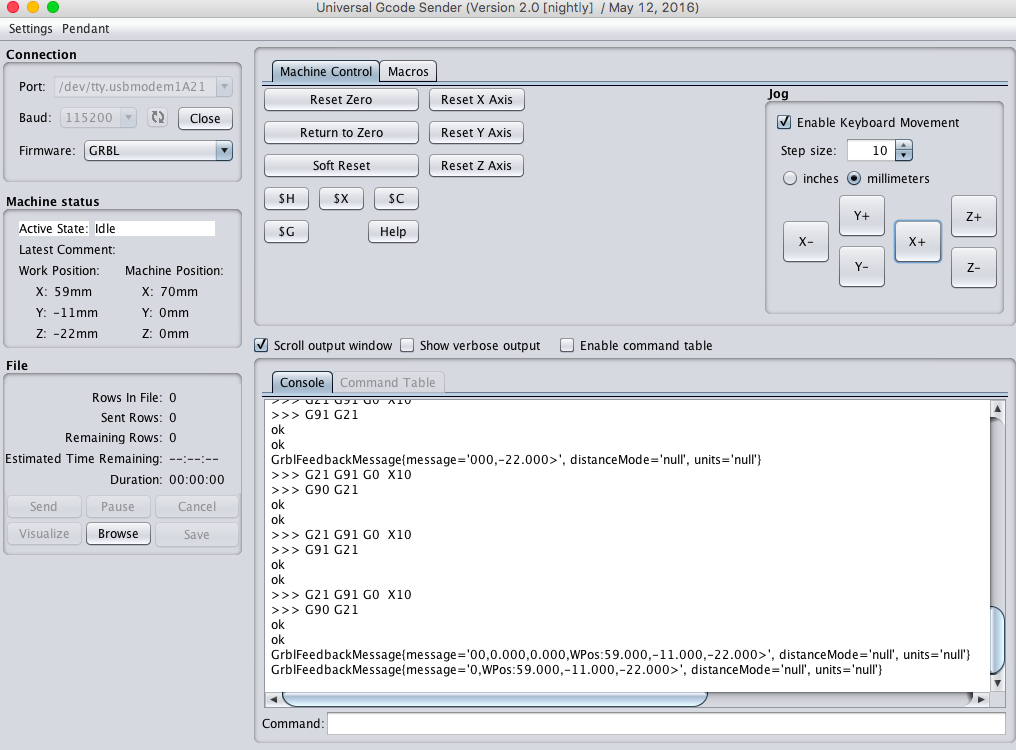The image size is (1016, 750).
Task: Send the $C check mode command
Action: pyautogui.click(x=396, y=198)
